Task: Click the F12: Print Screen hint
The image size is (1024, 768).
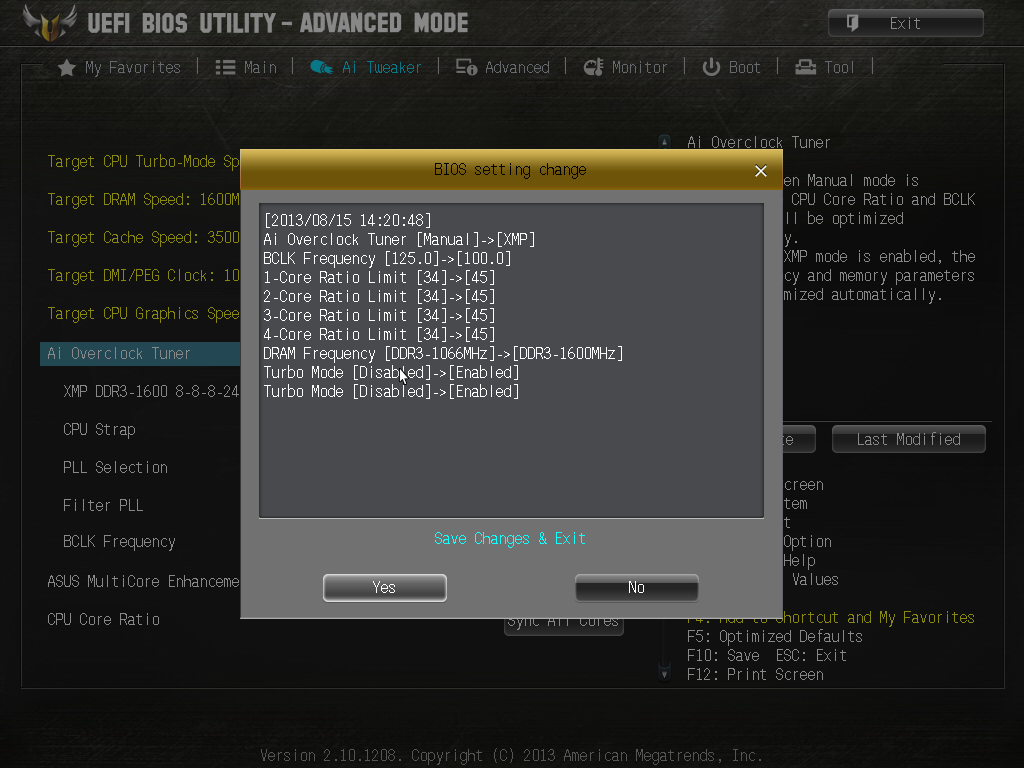Action: click(x=755, y=675)
